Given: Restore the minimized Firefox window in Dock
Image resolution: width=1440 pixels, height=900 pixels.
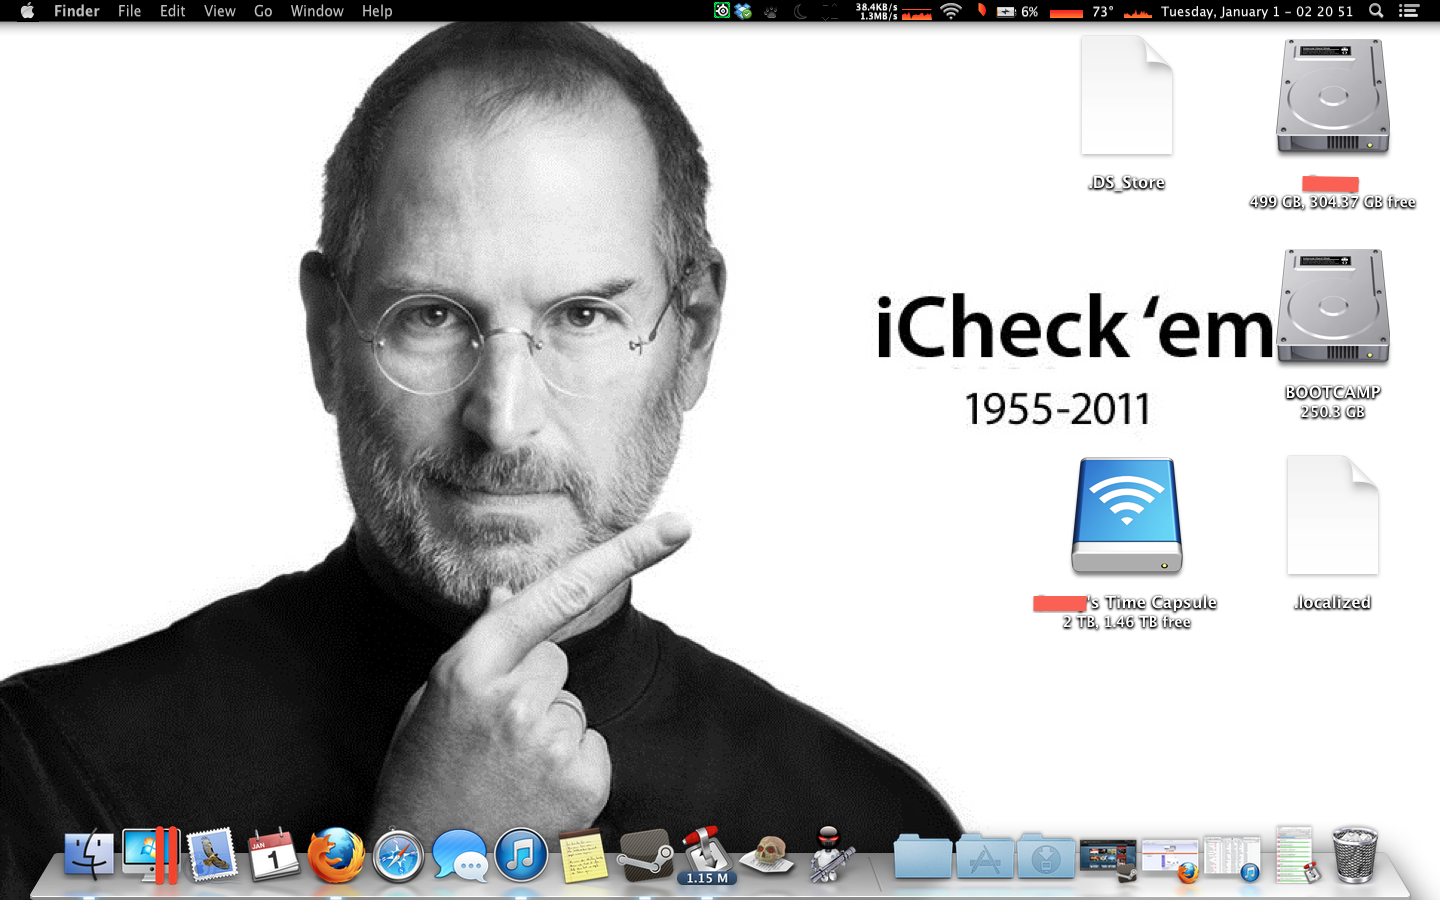Looking at the screenshot, I should click(x=1170, y=861).
